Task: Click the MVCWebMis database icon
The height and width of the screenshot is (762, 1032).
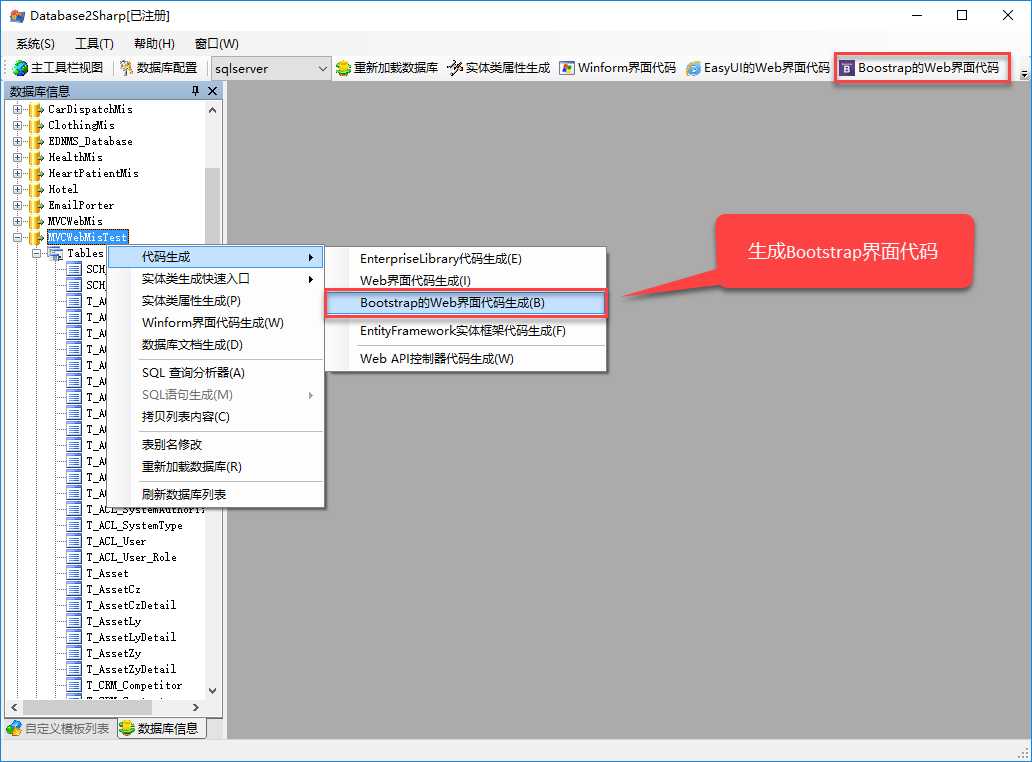Action: (x=36, y=221)
